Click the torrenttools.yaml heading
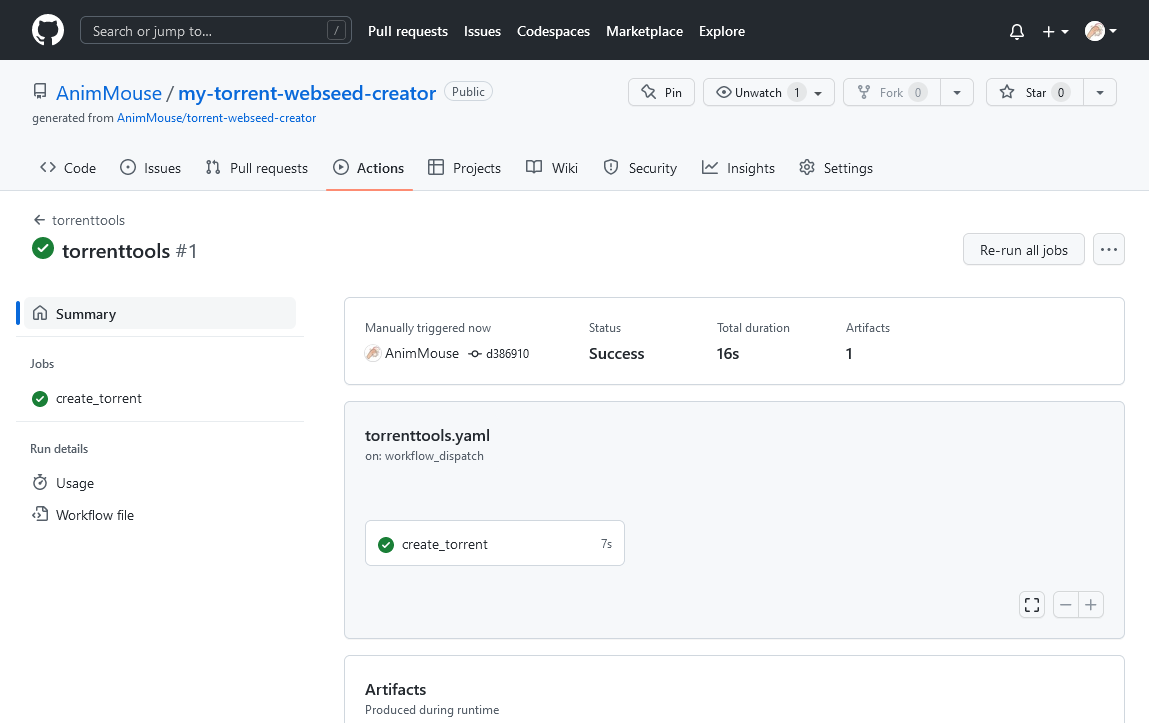The height and width of the screenshot is (723, 1149). (x=427, y=436)
